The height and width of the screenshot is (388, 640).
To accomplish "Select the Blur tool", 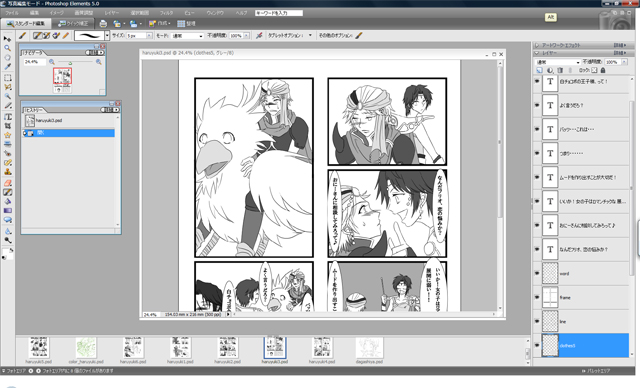I will pos(7,231).
